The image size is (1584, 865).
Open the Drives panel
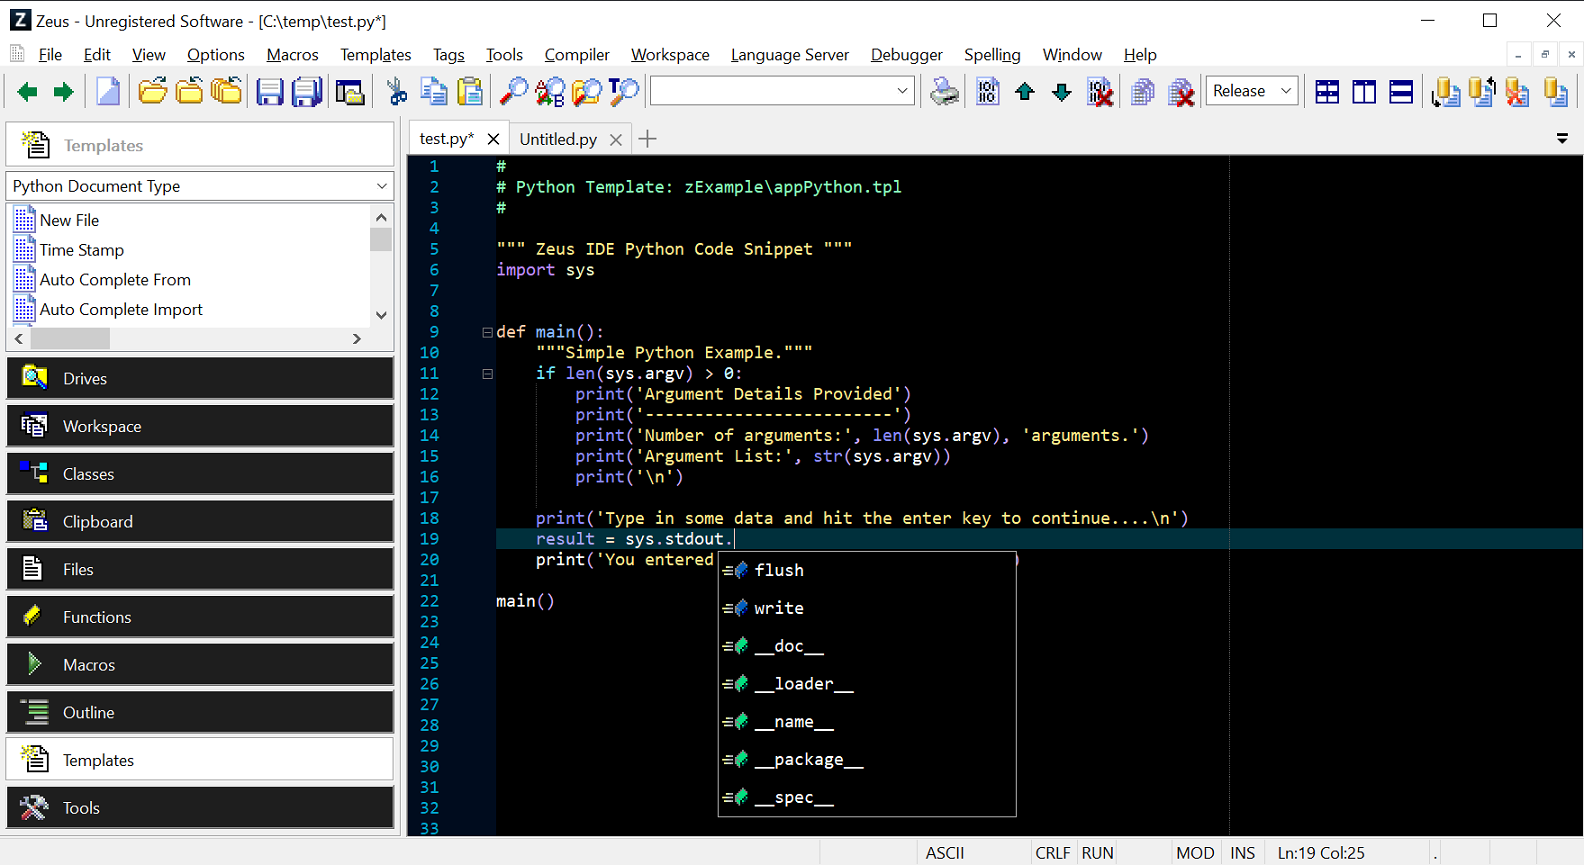click(x=200, y=378)
